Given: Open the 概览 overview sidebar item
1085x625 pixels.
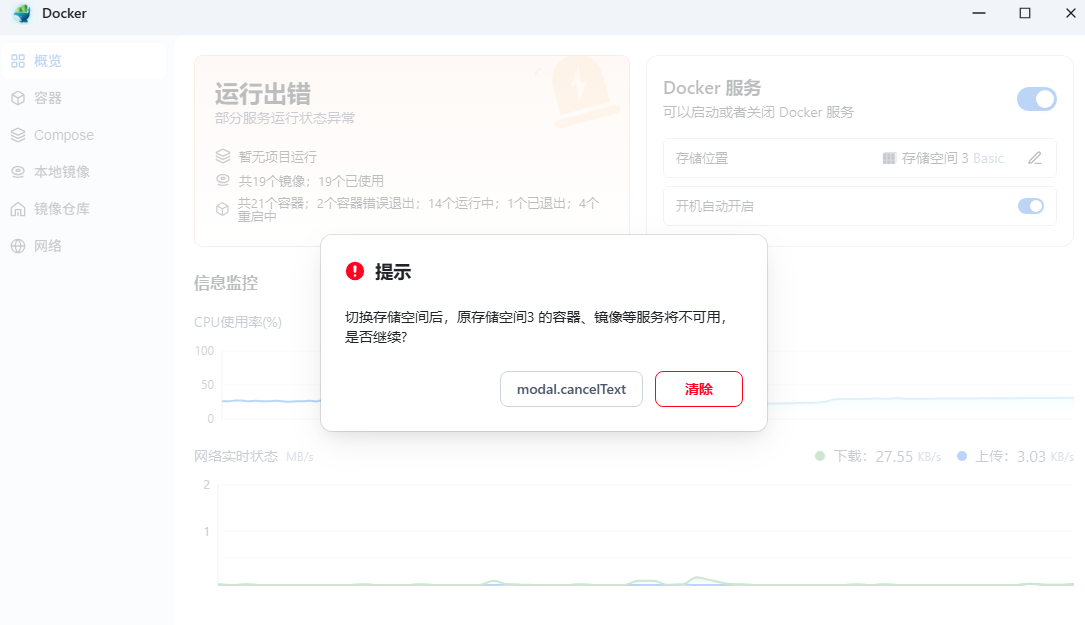Looking at the screenshot, I should coord(83,61).
